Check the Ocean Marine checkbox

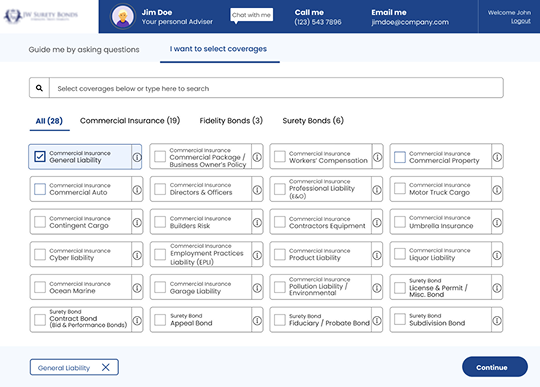pyautogui.click(x=40, y=287)
